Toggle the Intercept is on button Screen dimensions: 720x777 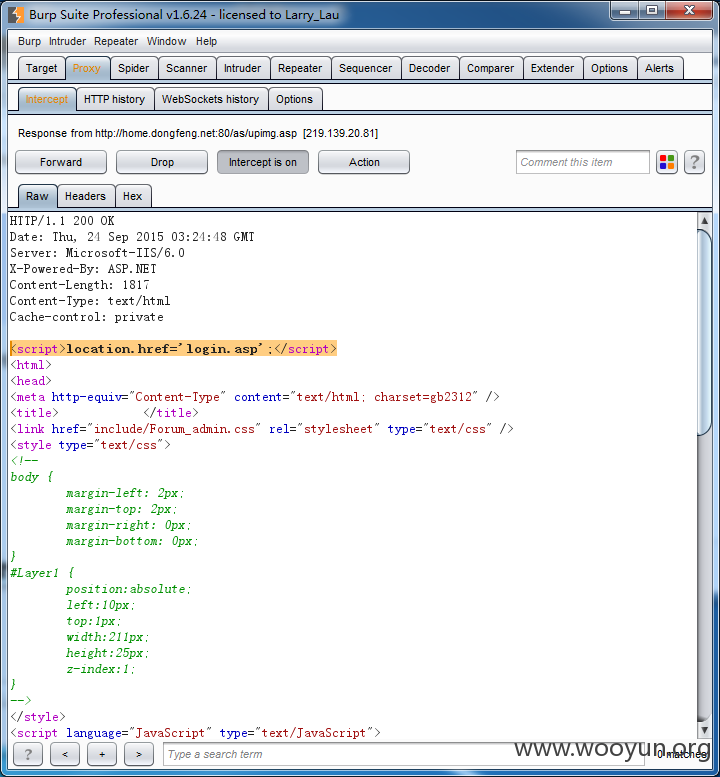263,162
